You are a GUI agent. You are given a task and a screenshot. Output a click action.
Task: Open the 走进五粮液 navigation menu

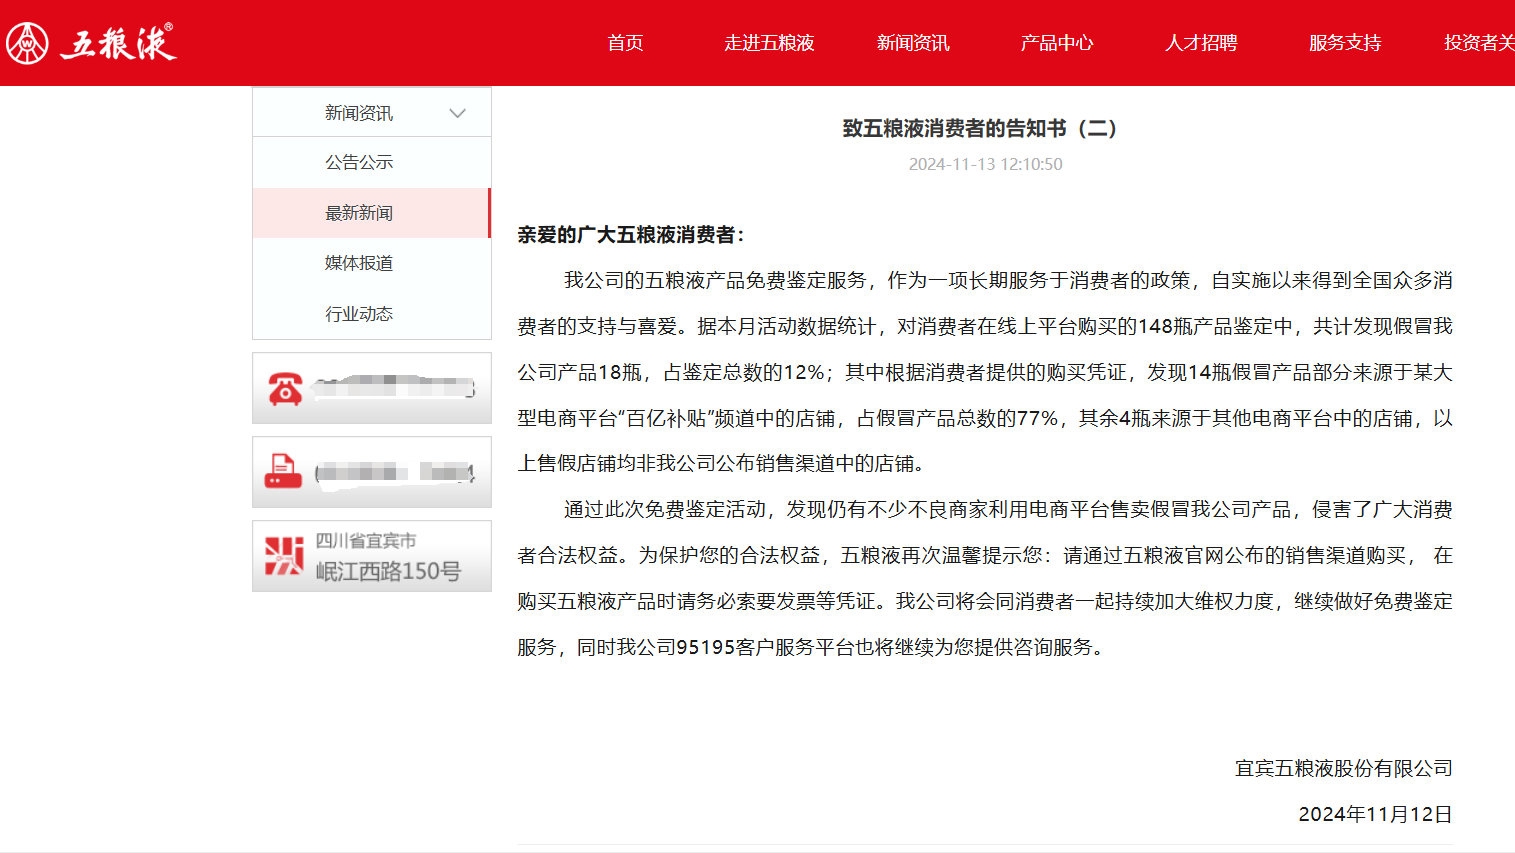pos(769,43)
